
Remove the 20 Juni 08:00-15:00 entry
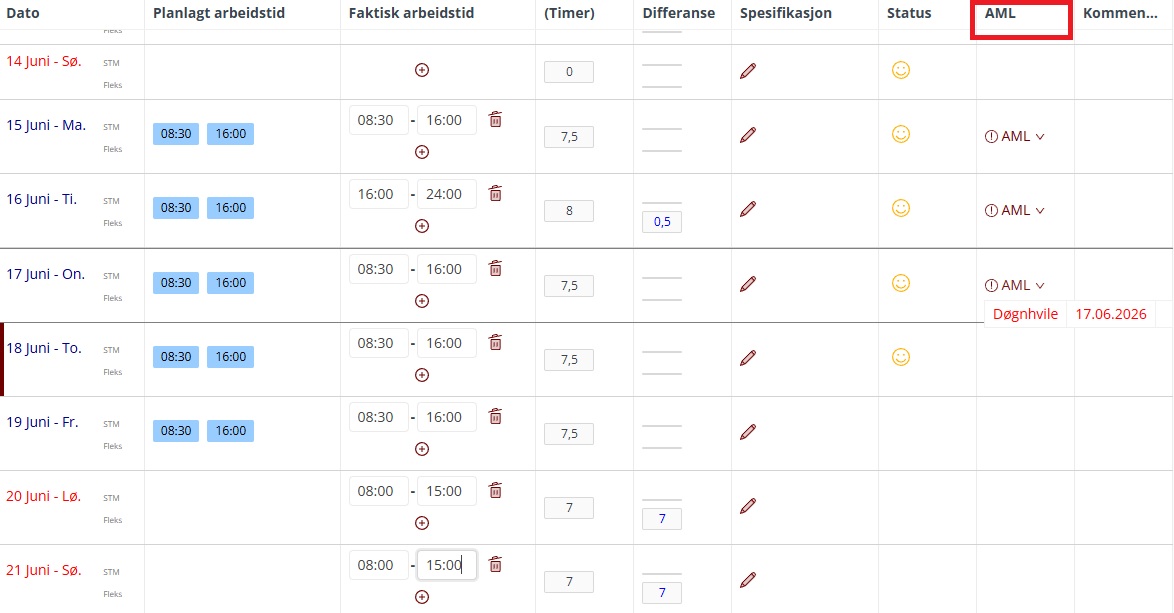pos(496,491)
